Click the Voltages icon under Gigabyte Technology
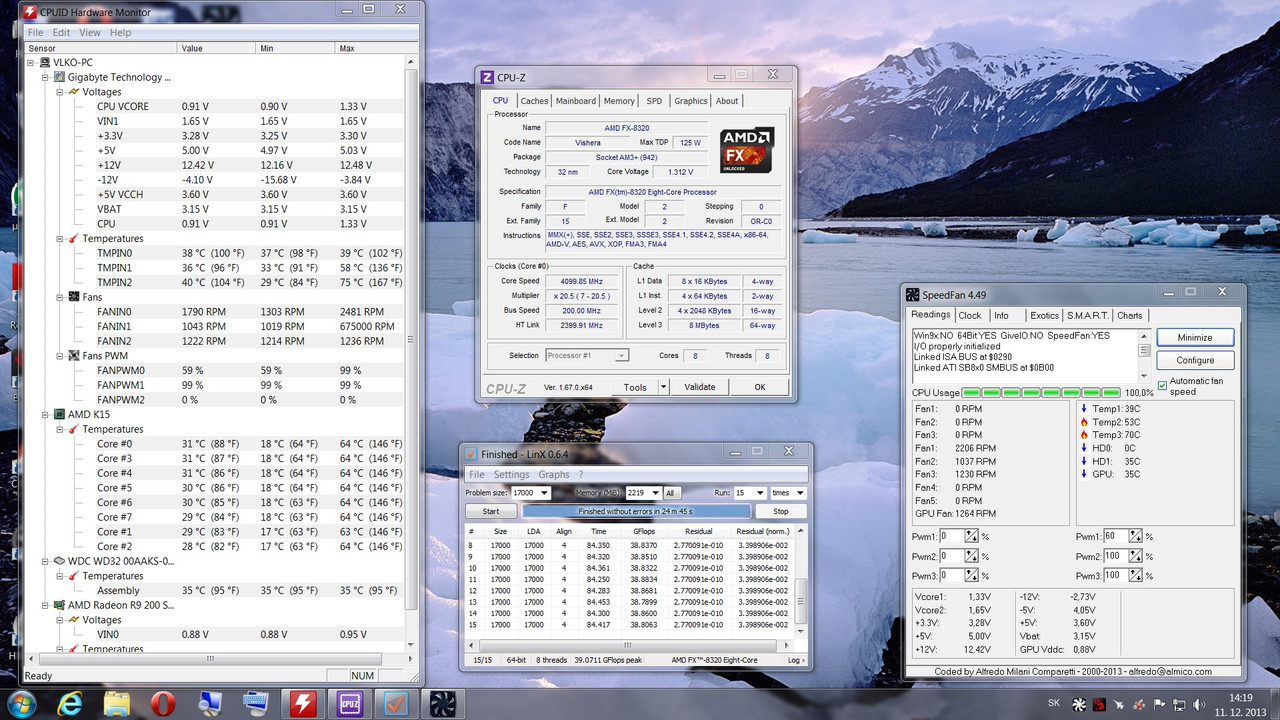The height and width of the screenshot is (720, 1280). pyautogui.click(x=73, y=92)
